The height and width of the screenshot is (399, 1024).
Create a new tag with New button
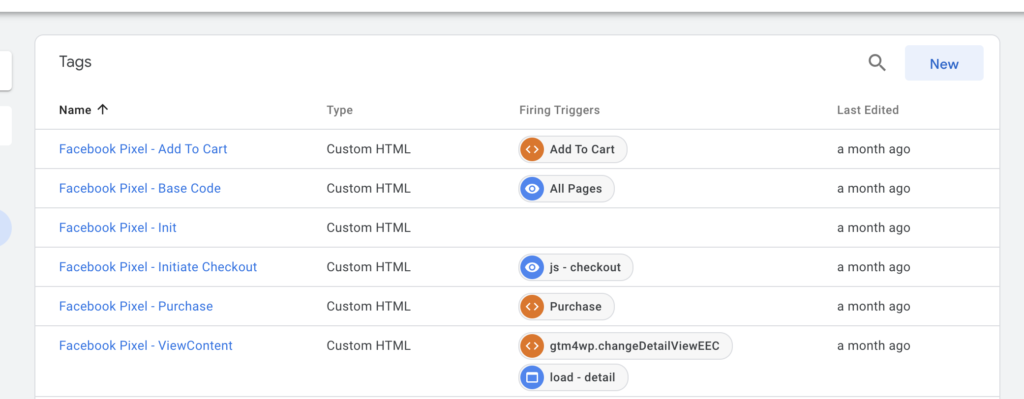pos(944,63)
